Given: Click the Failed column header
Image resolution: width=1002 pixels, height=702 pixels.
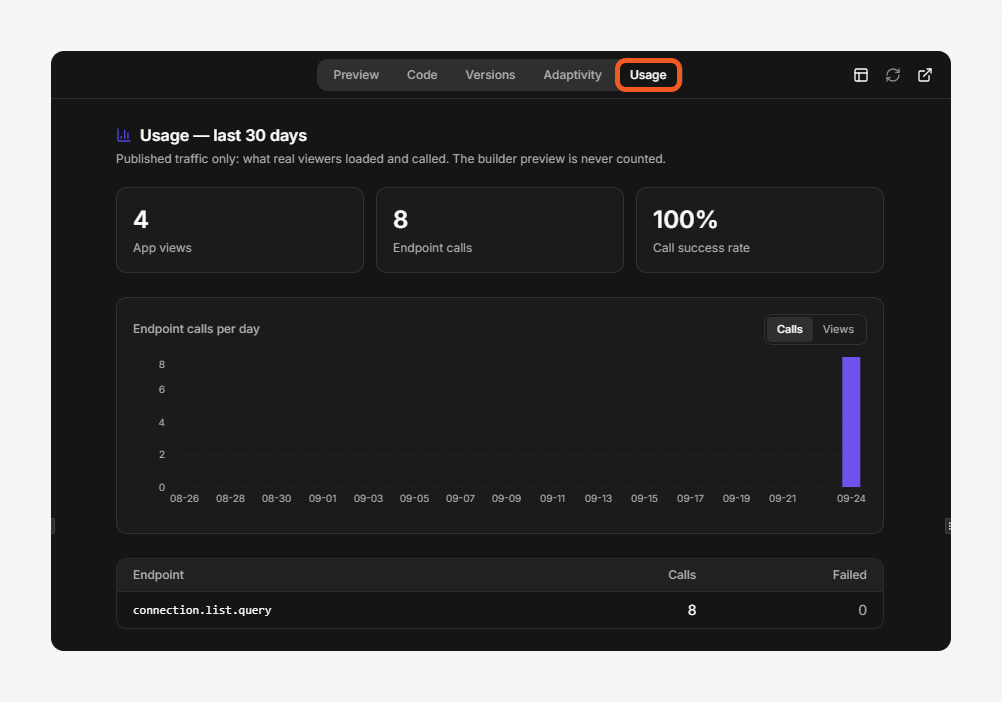Looking at the screenshot, I should coord(849,575).
